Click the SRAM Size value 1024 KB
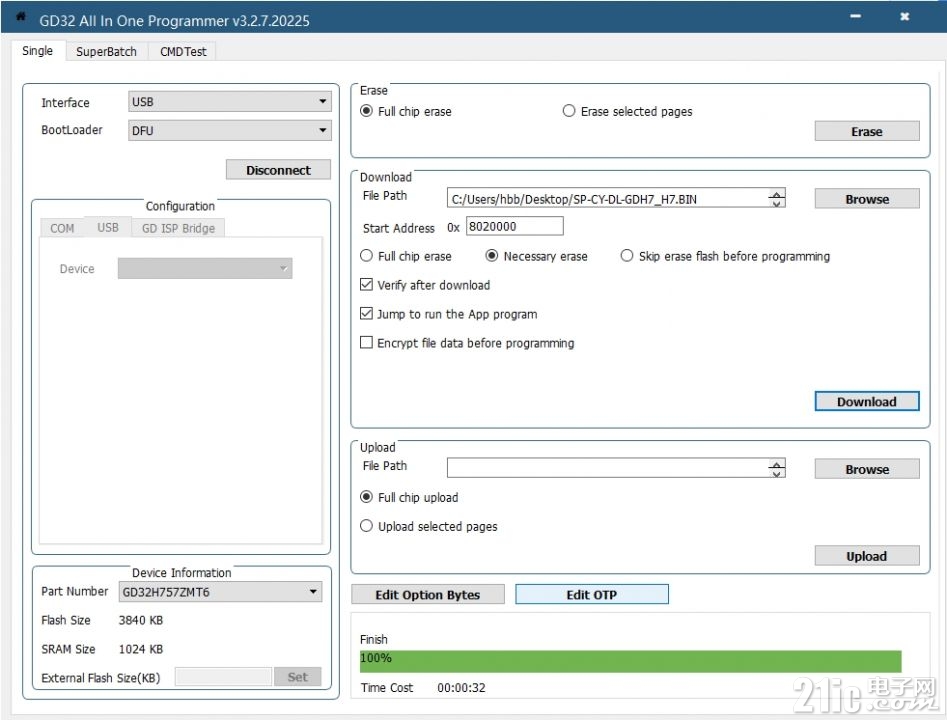Screen dimensions: 947x720 tap(141, 649)
